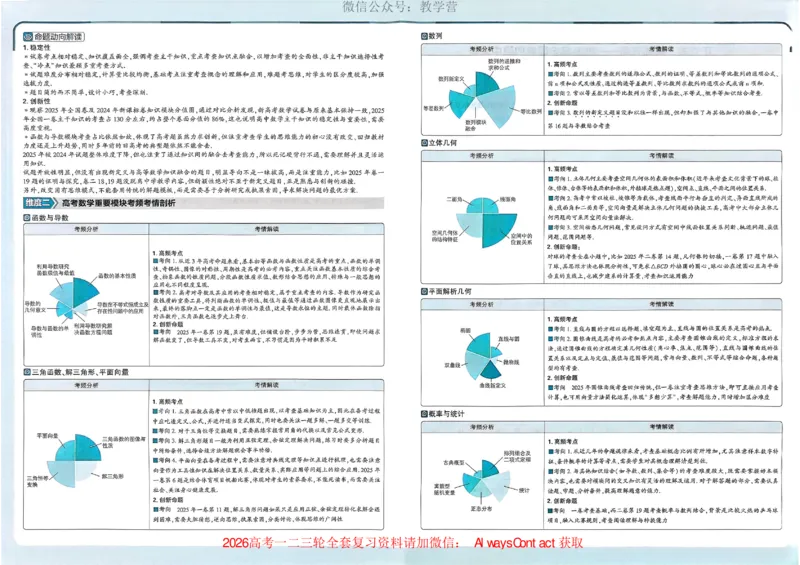Click 考情解读 header in 立体几何 table
800x565 pixels.
click(x=661, y=156)
